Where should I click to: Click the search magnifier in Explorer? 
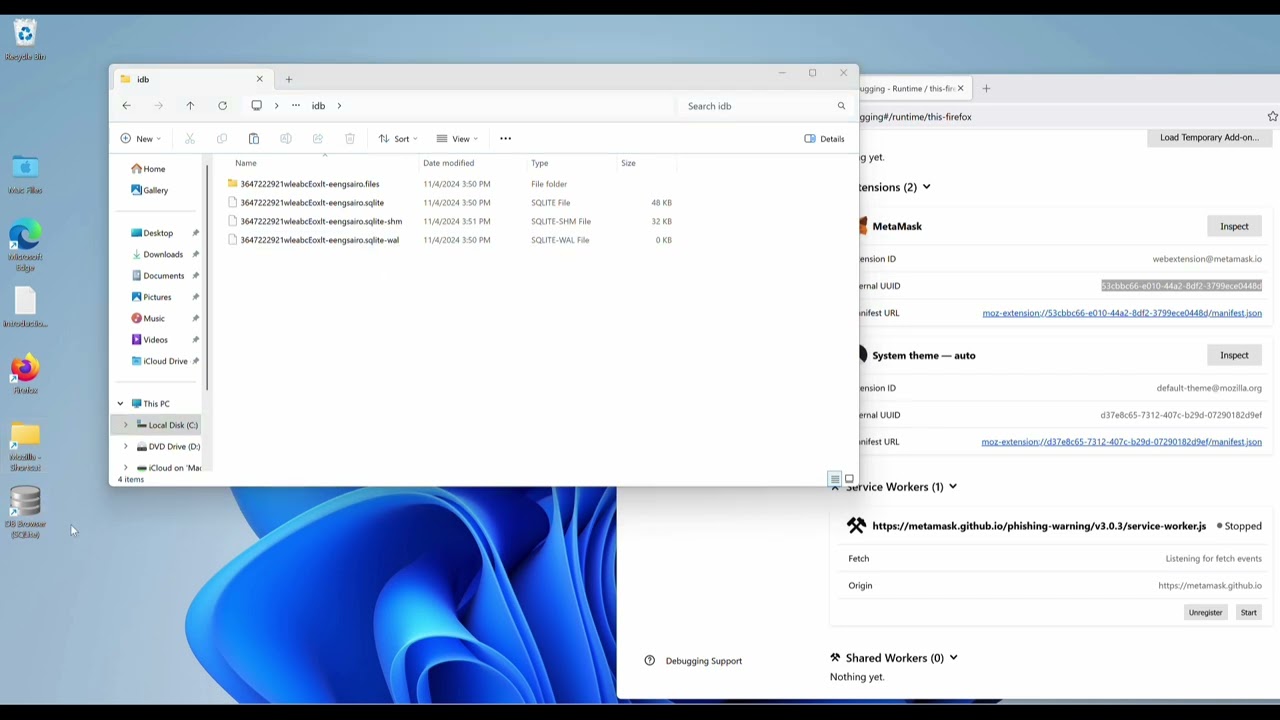point(841,106)
